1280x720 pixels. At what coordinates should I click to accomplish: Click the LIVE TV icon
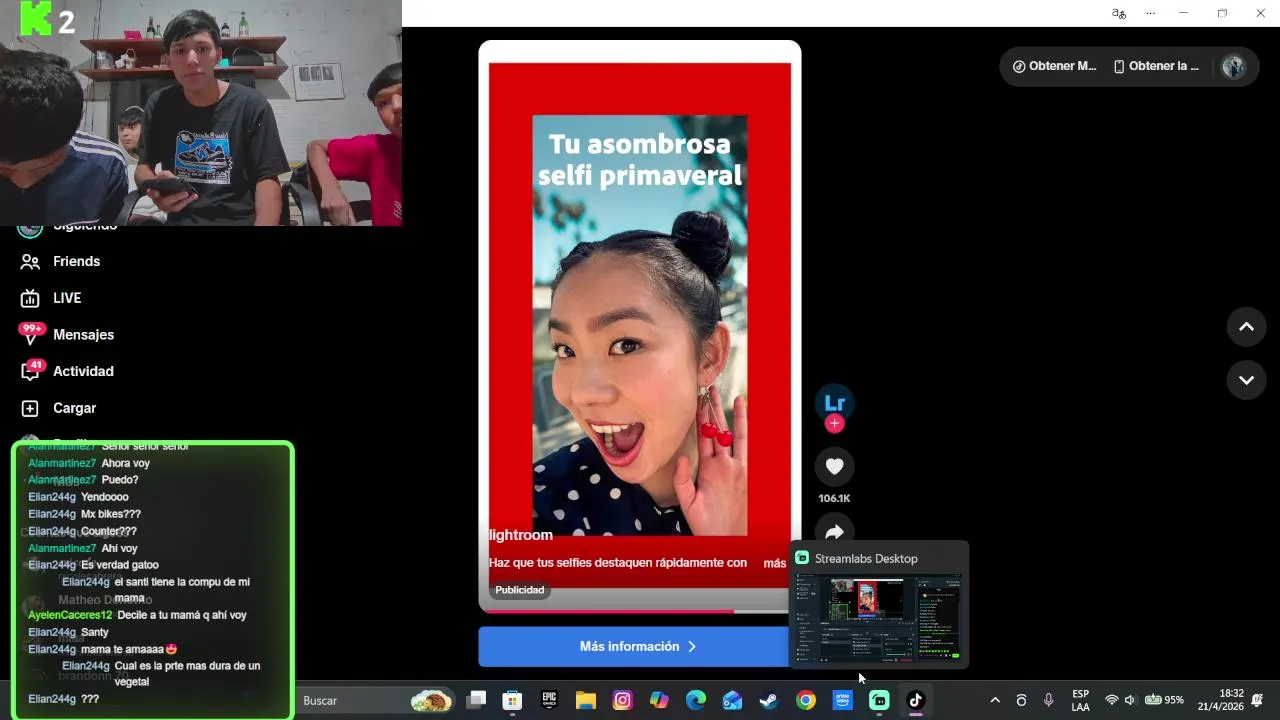pos(30,298)
